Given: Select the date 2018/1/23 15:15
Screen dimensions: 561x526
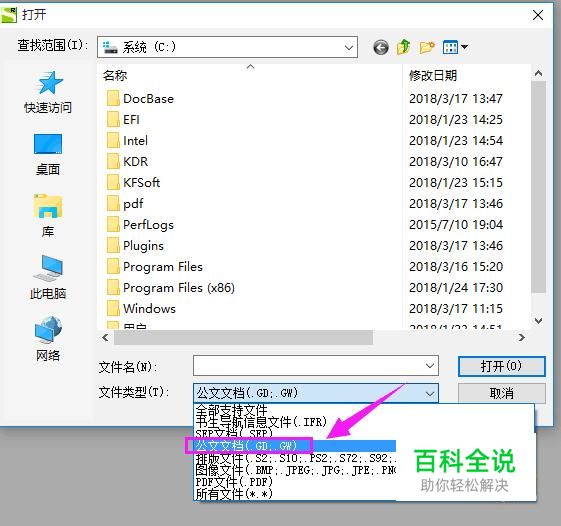Looking at the screenshot, I should pyautogui.click(x=456, y=182).
